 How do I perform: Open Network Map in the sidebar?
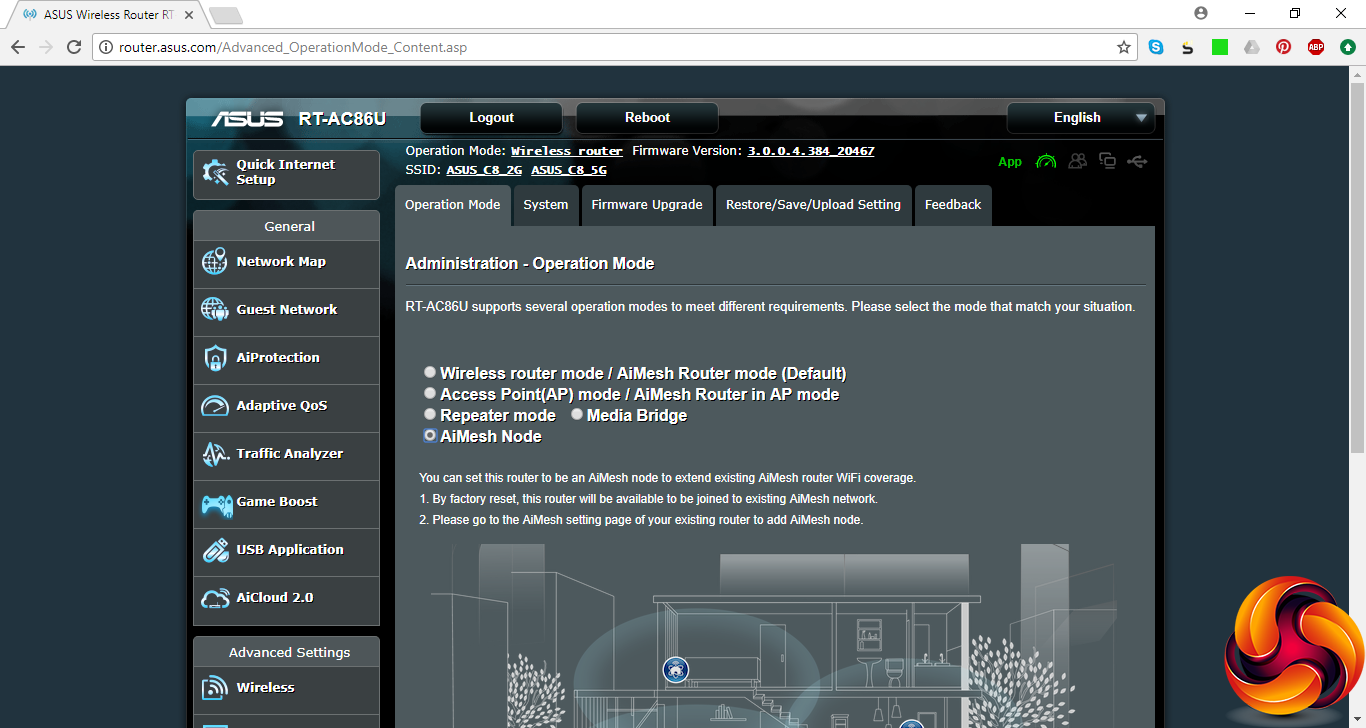point(286,263)
